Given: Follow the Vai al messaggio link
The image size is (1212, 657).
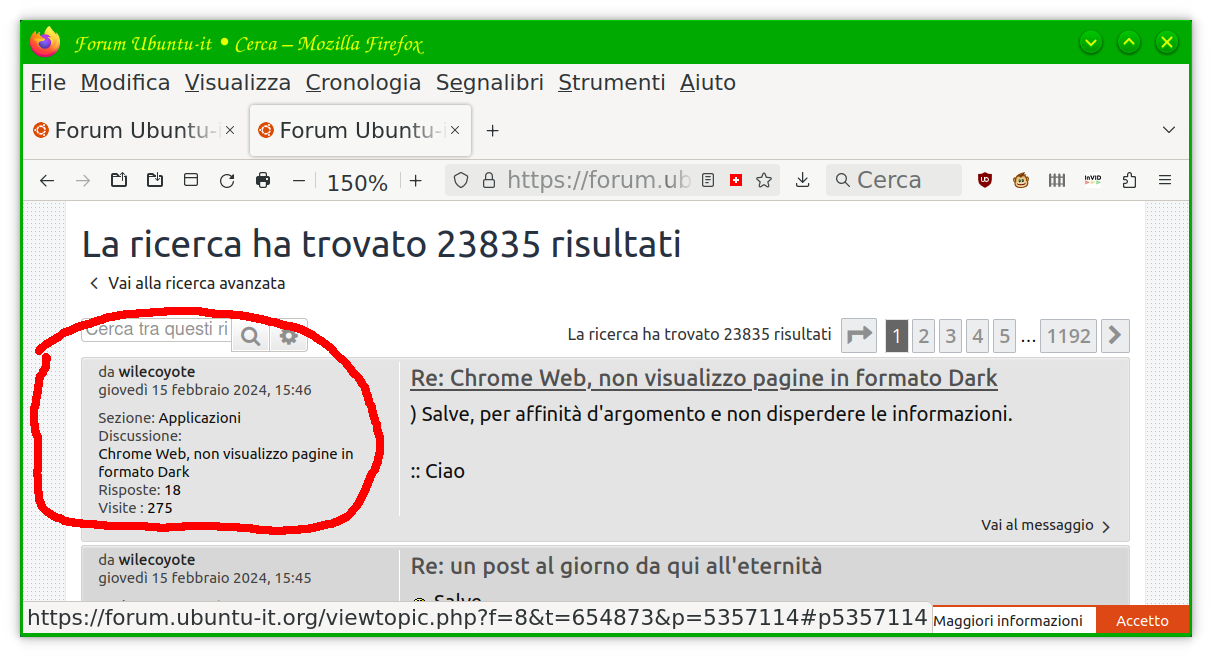Looking at the screenshot, I should 1046,525.
